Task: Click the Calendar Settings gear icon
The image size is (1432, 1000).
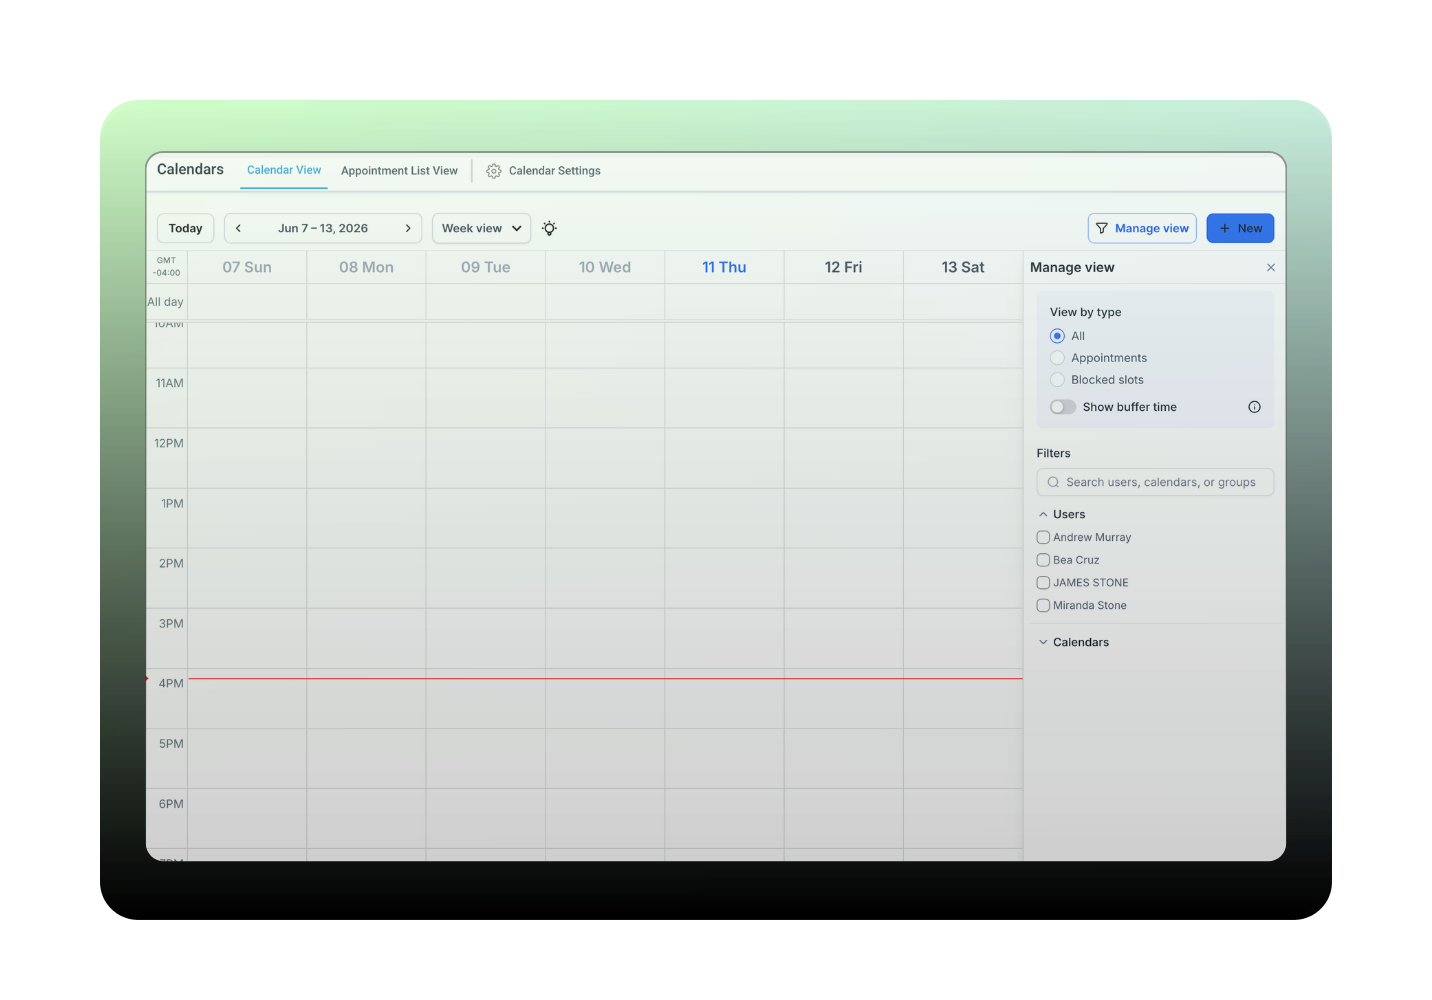Action: pyautogui.click(x=493, y=171)
